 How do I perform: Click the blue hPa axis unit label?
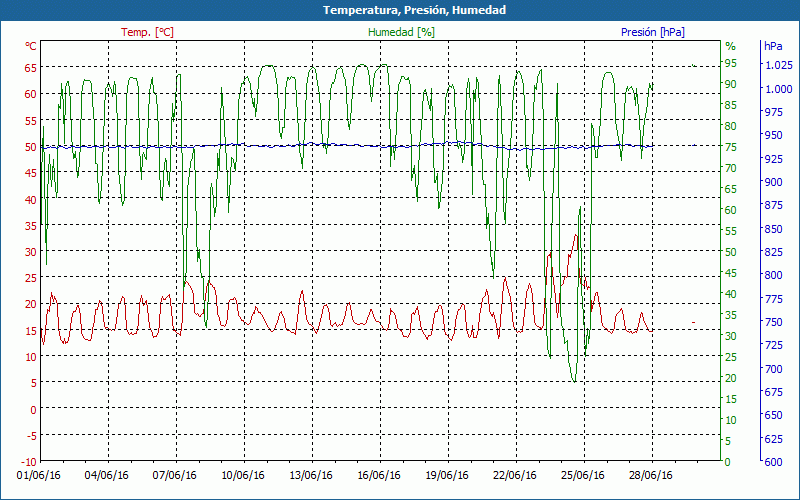[773, 46]
